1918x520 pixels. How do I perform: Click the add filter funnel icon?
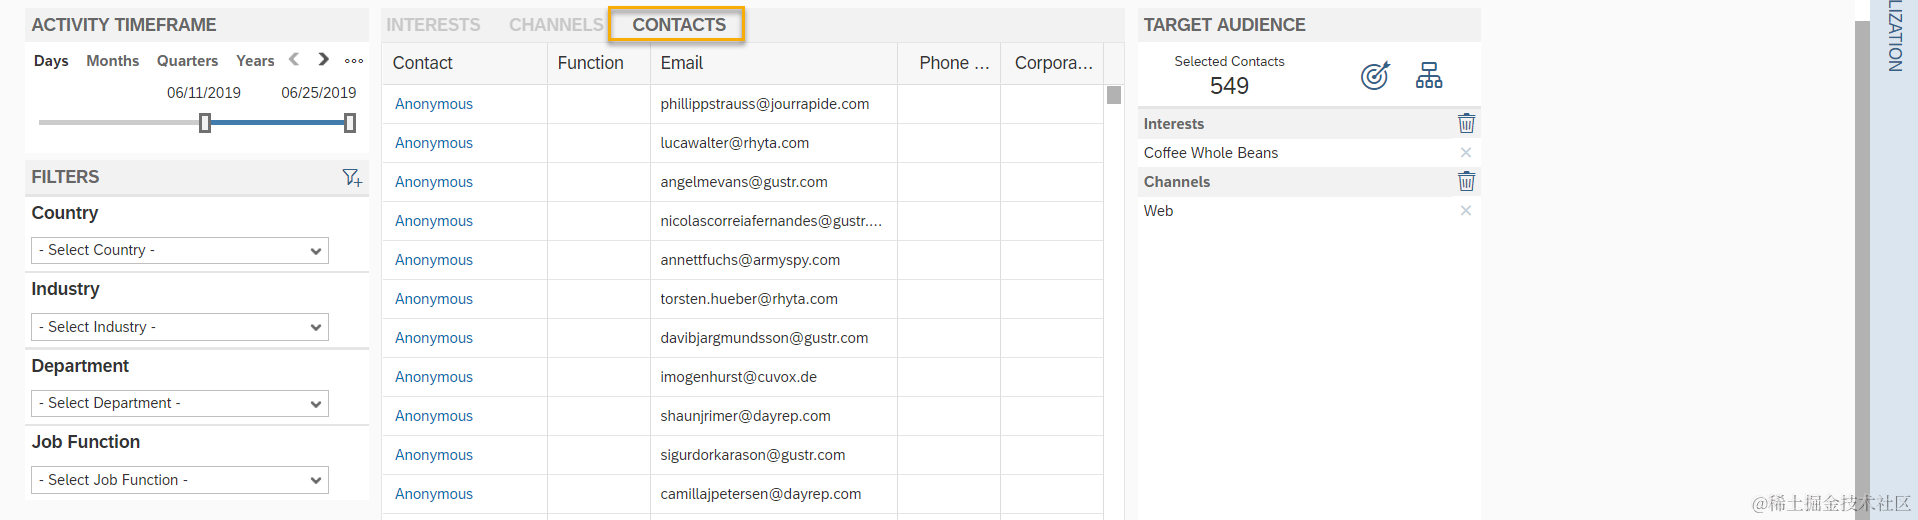[352, 177]
